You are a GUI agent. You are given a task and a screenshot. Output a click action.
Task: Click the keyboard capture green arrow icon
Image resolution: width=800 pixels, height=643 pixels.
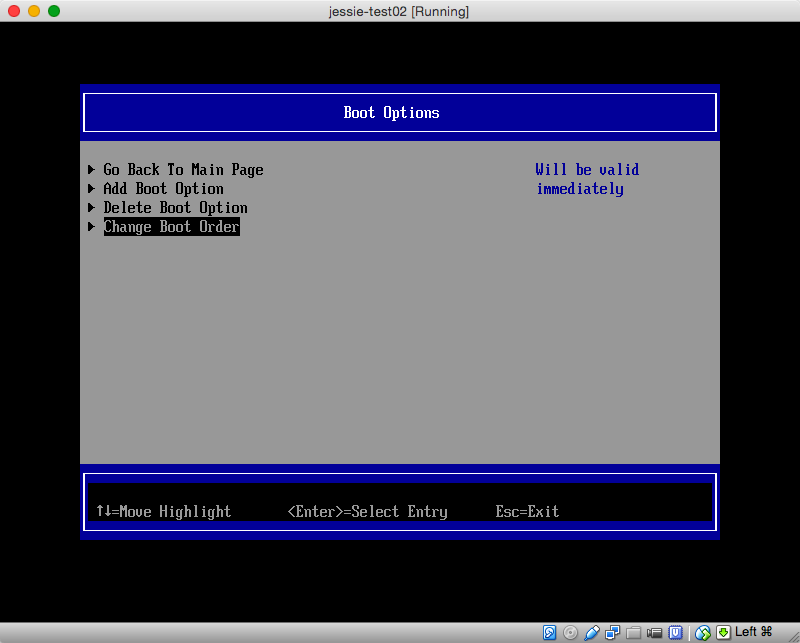(x=723, y=633)
